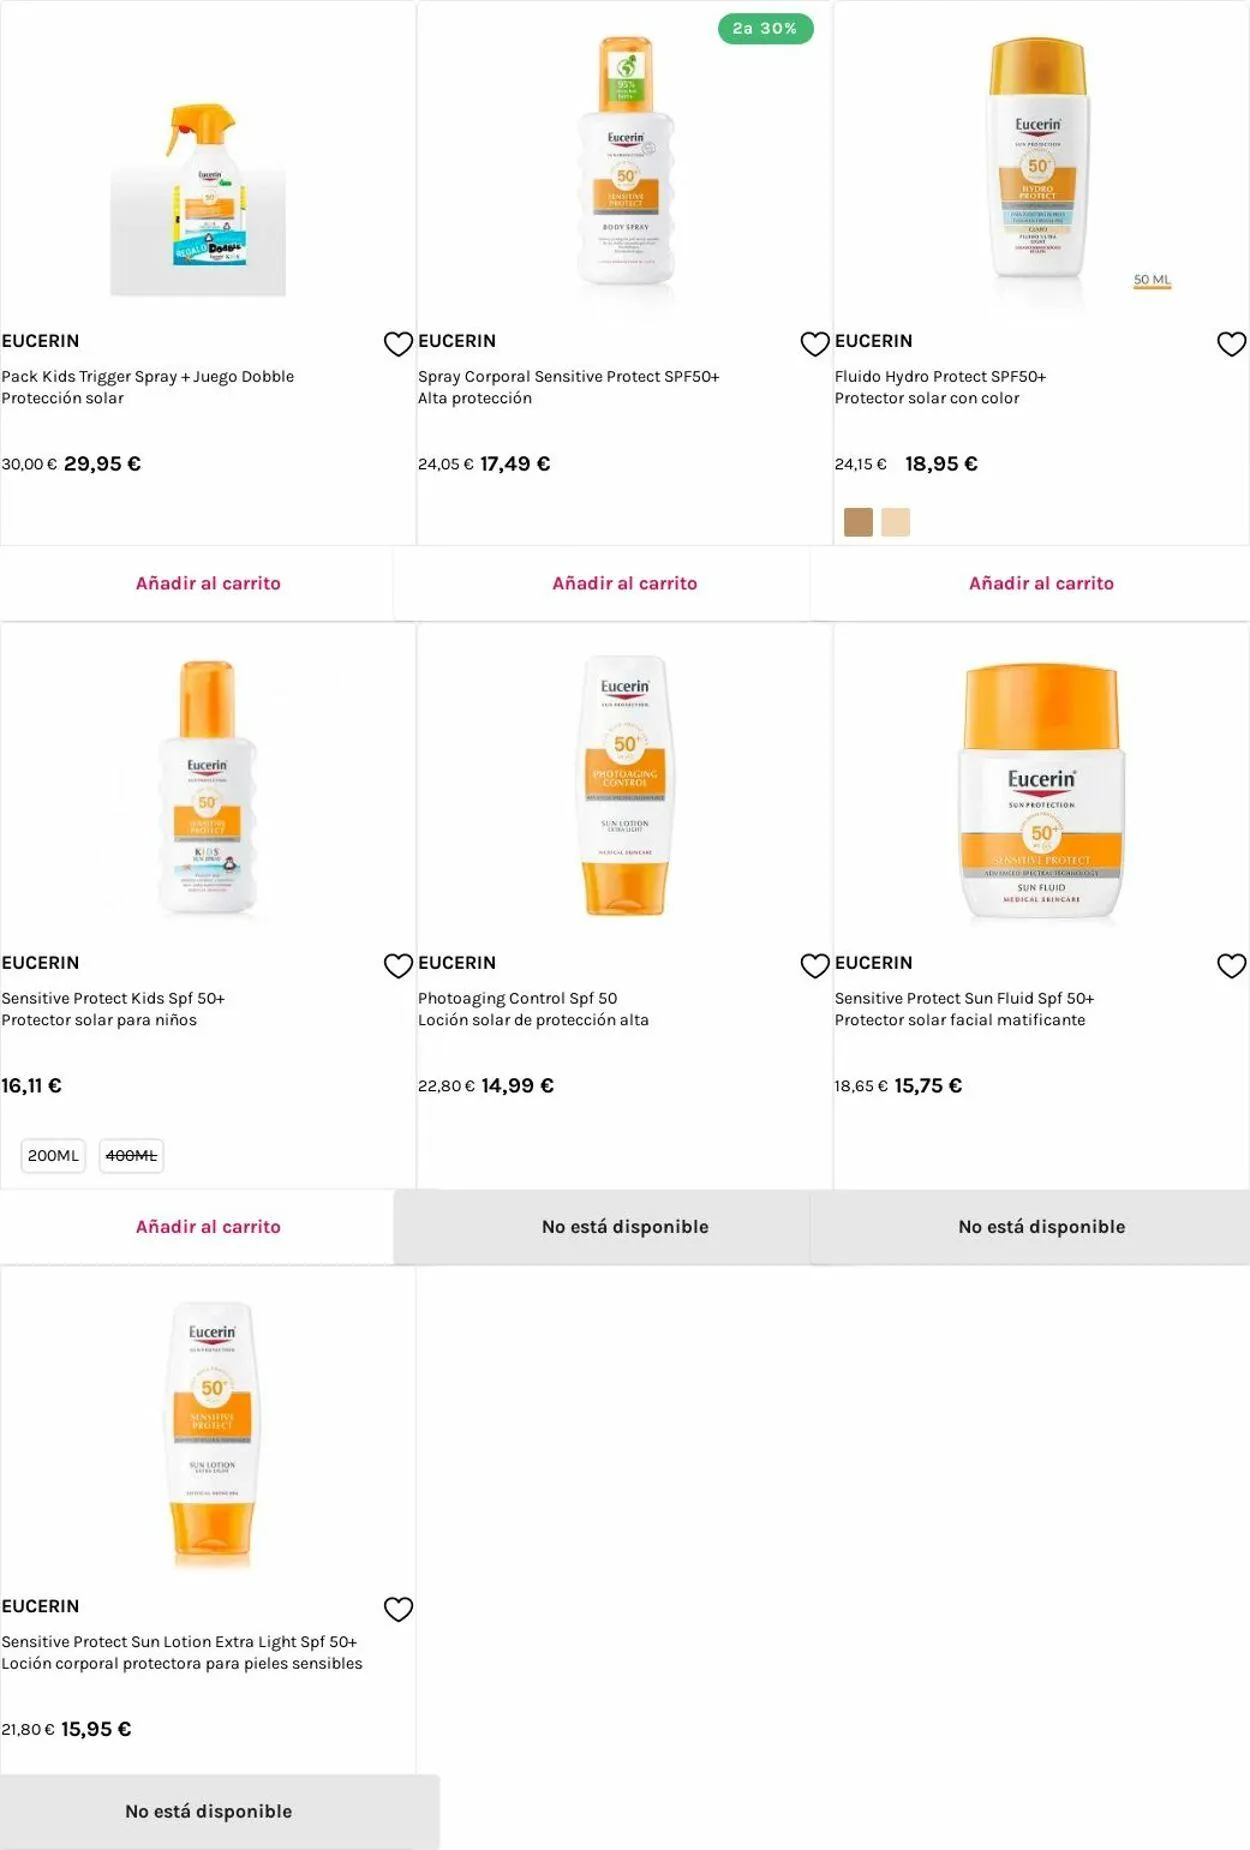
Task: Add Pack Kids Trigger Spray to cart
Action: point(208,583)
